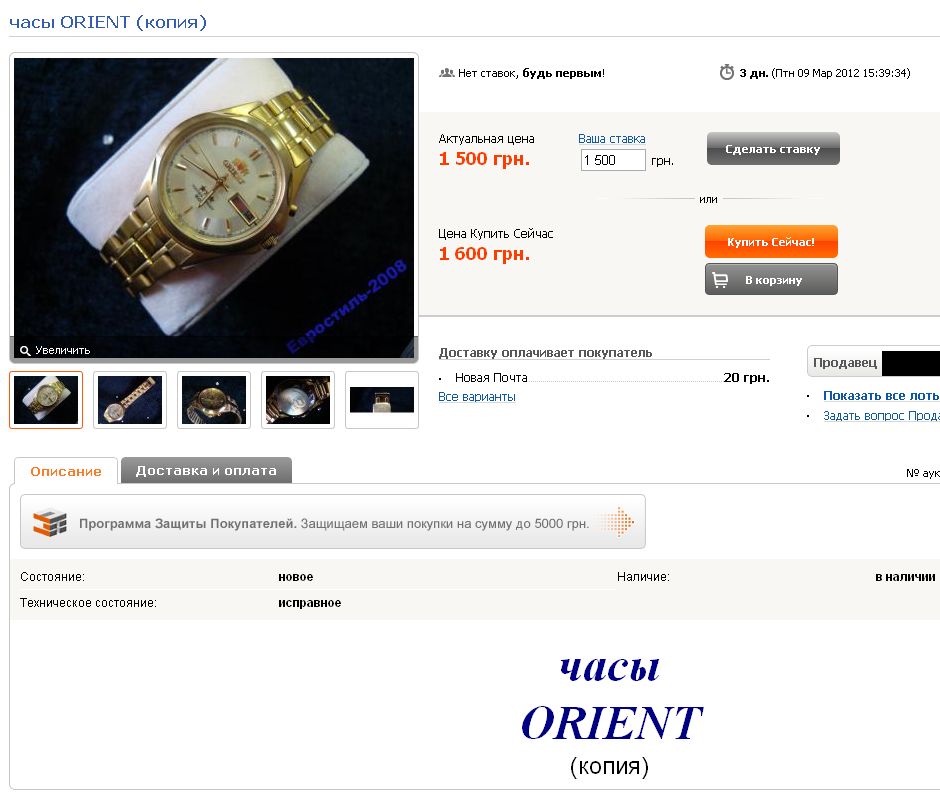Select the first watch thumbnail
Image resolution: width=940 pixels, height=800 pixels.
(x=46, y=400)
